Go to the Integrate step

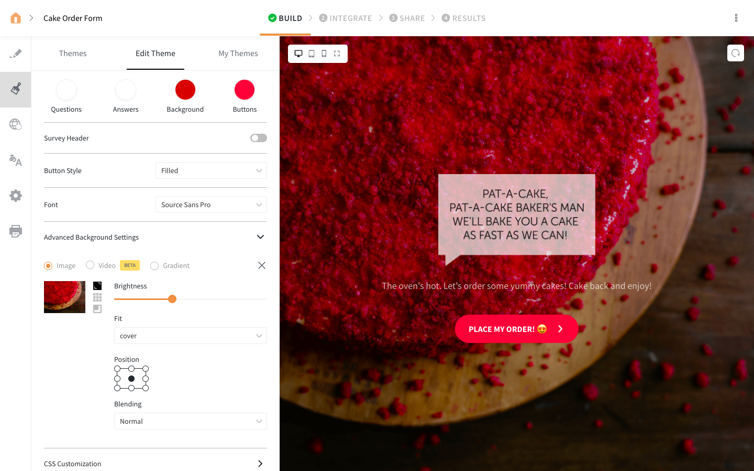(x=346, y=18)
